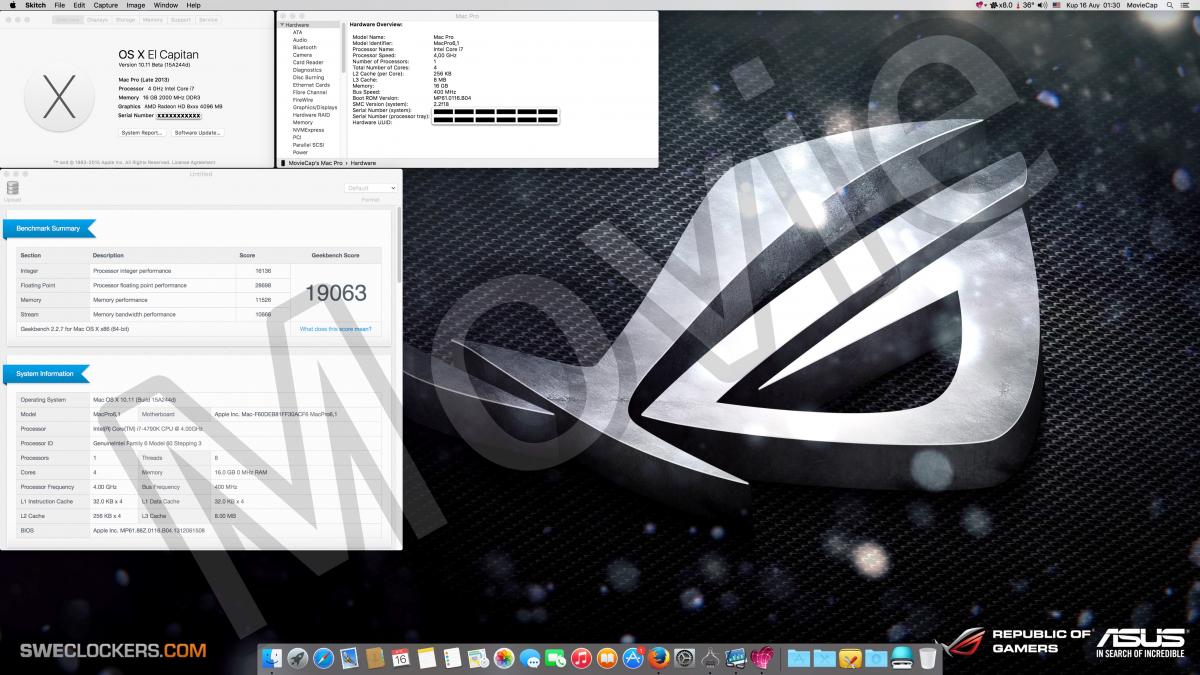Switch to Support tab in About This Mac
This screenshot has width=1200, height=675.
[x=180, y=19]
